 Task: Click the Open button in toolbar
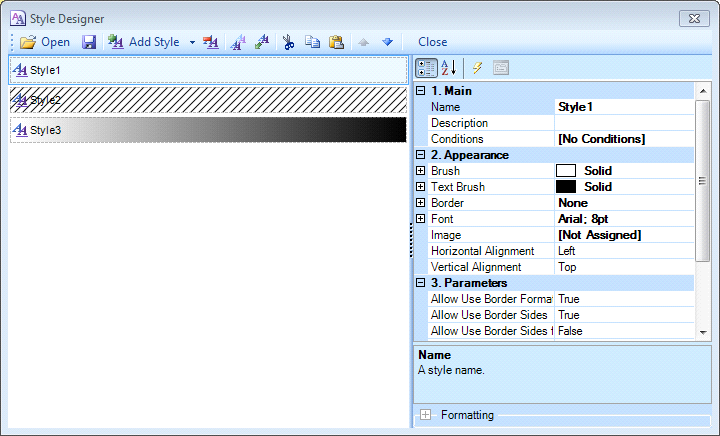point(45,42)
